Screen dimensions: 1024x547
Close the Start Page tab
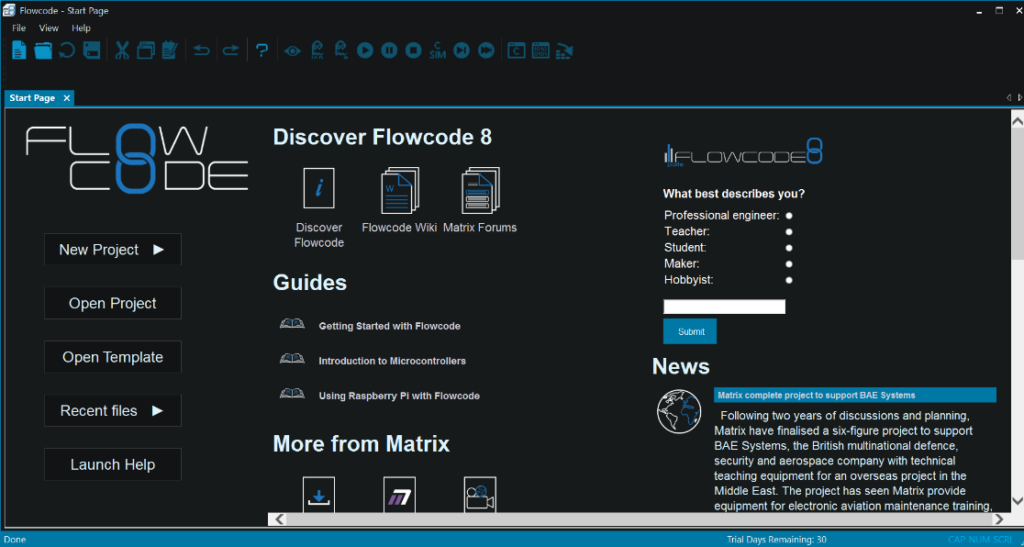(67, 98)
